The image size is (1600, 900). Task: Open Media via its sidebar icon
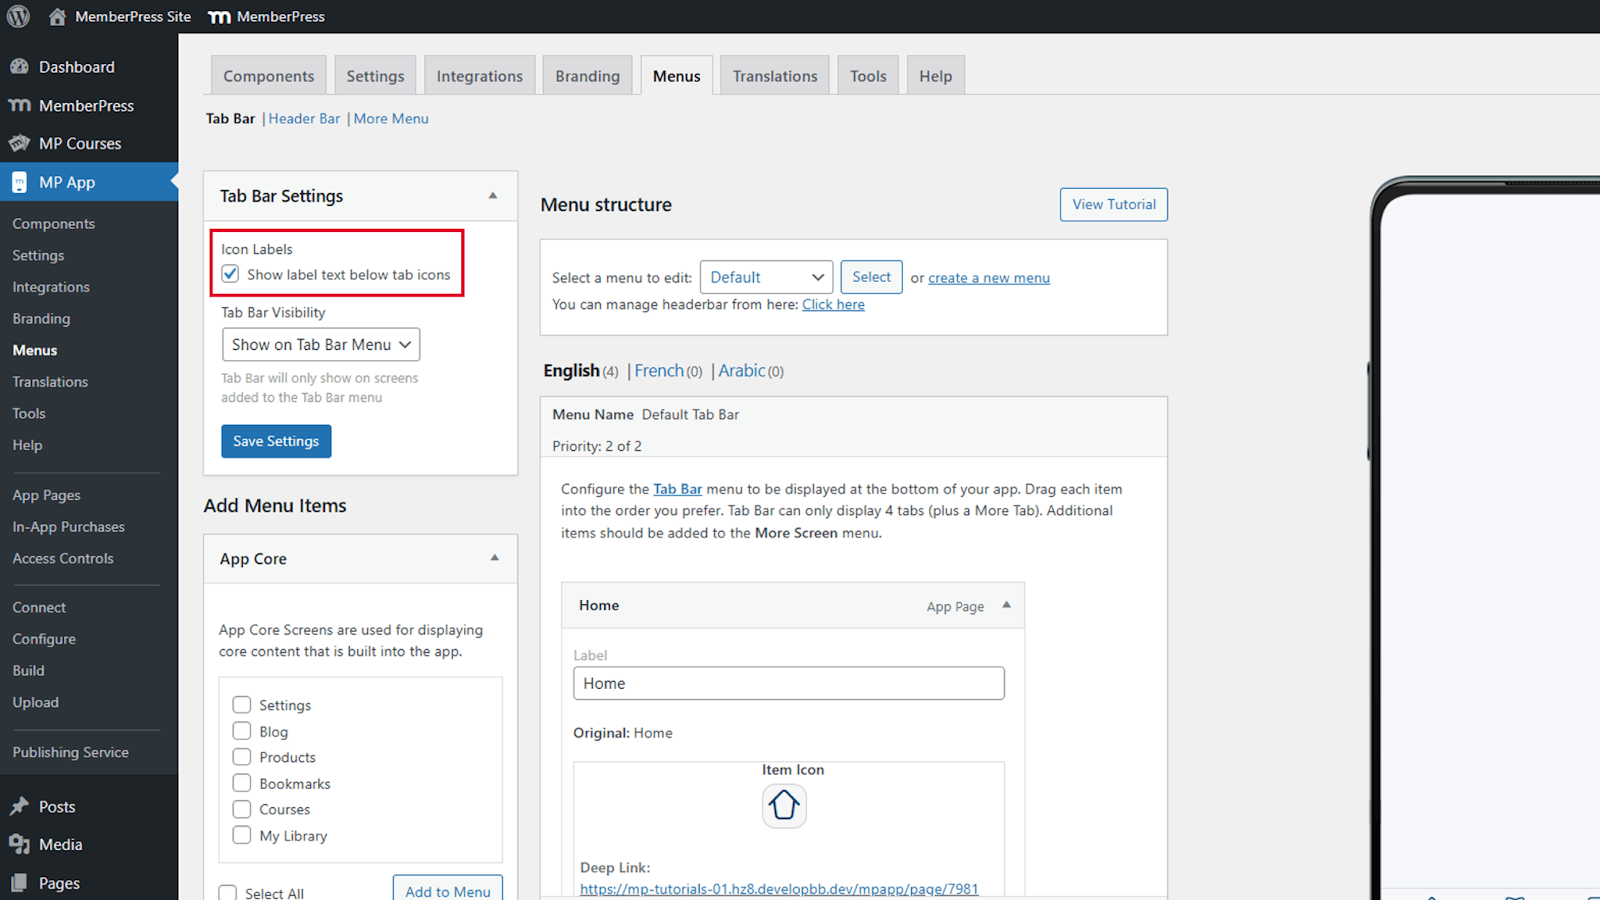click(19, 845)
